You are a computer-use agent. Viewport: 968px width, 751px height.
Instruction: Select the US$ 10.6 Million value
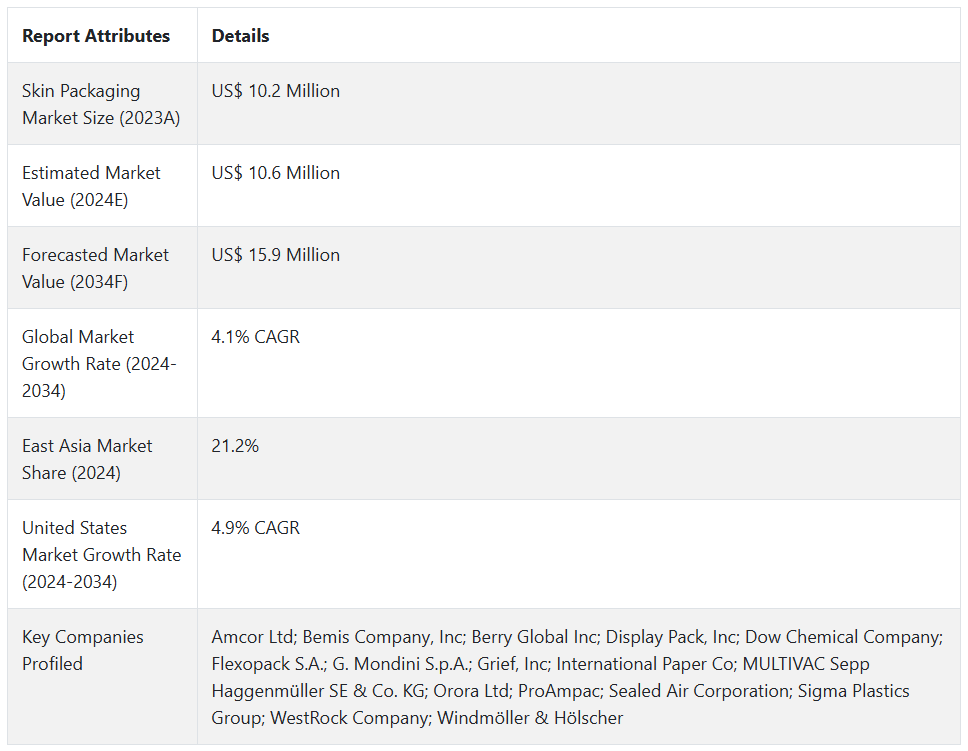click(275, 173)
